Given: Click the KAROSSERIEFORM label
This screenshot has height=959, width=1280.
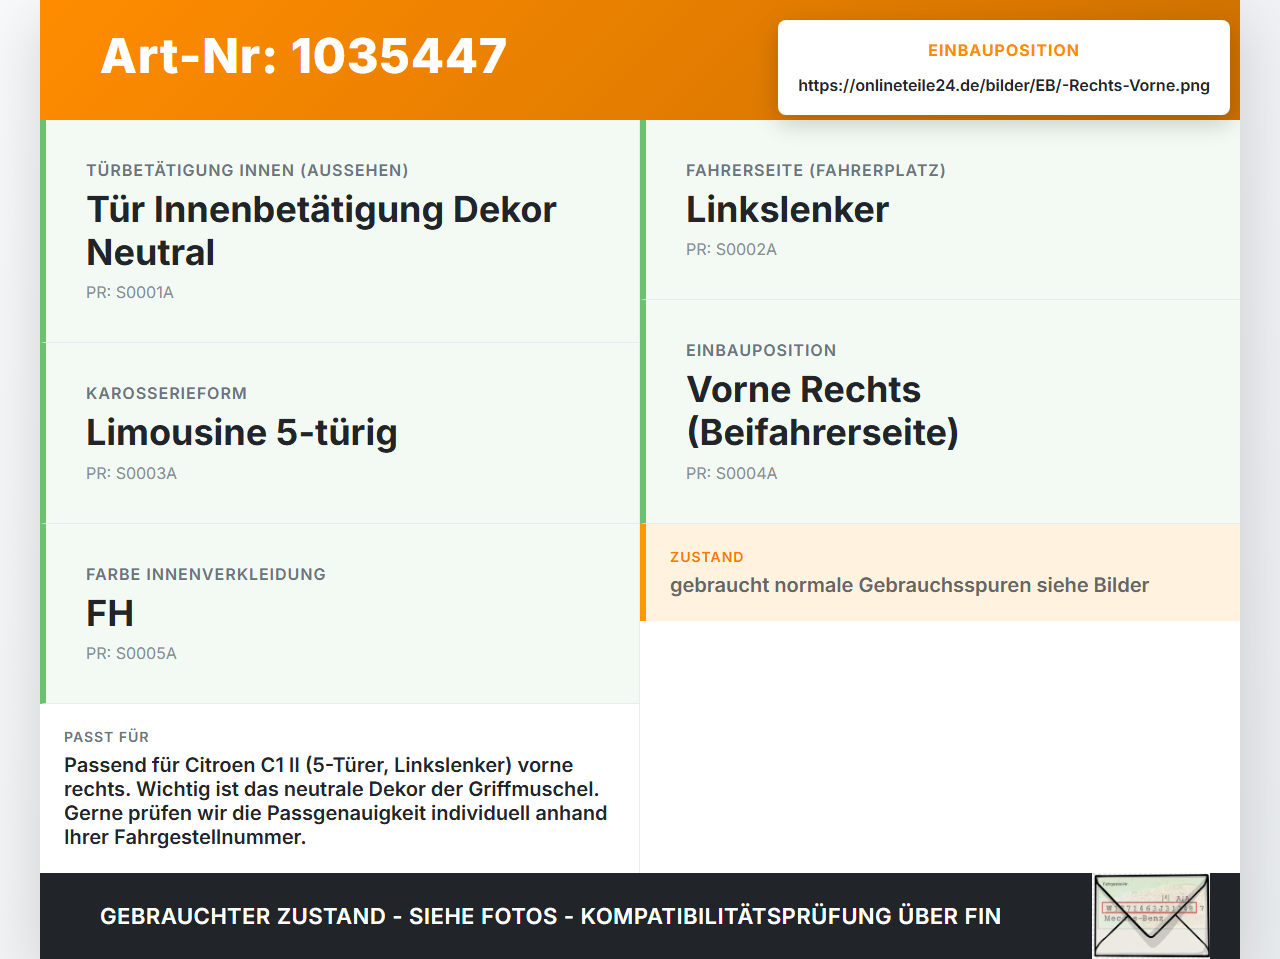Looking at the screenshot, I should pos(166,393).
